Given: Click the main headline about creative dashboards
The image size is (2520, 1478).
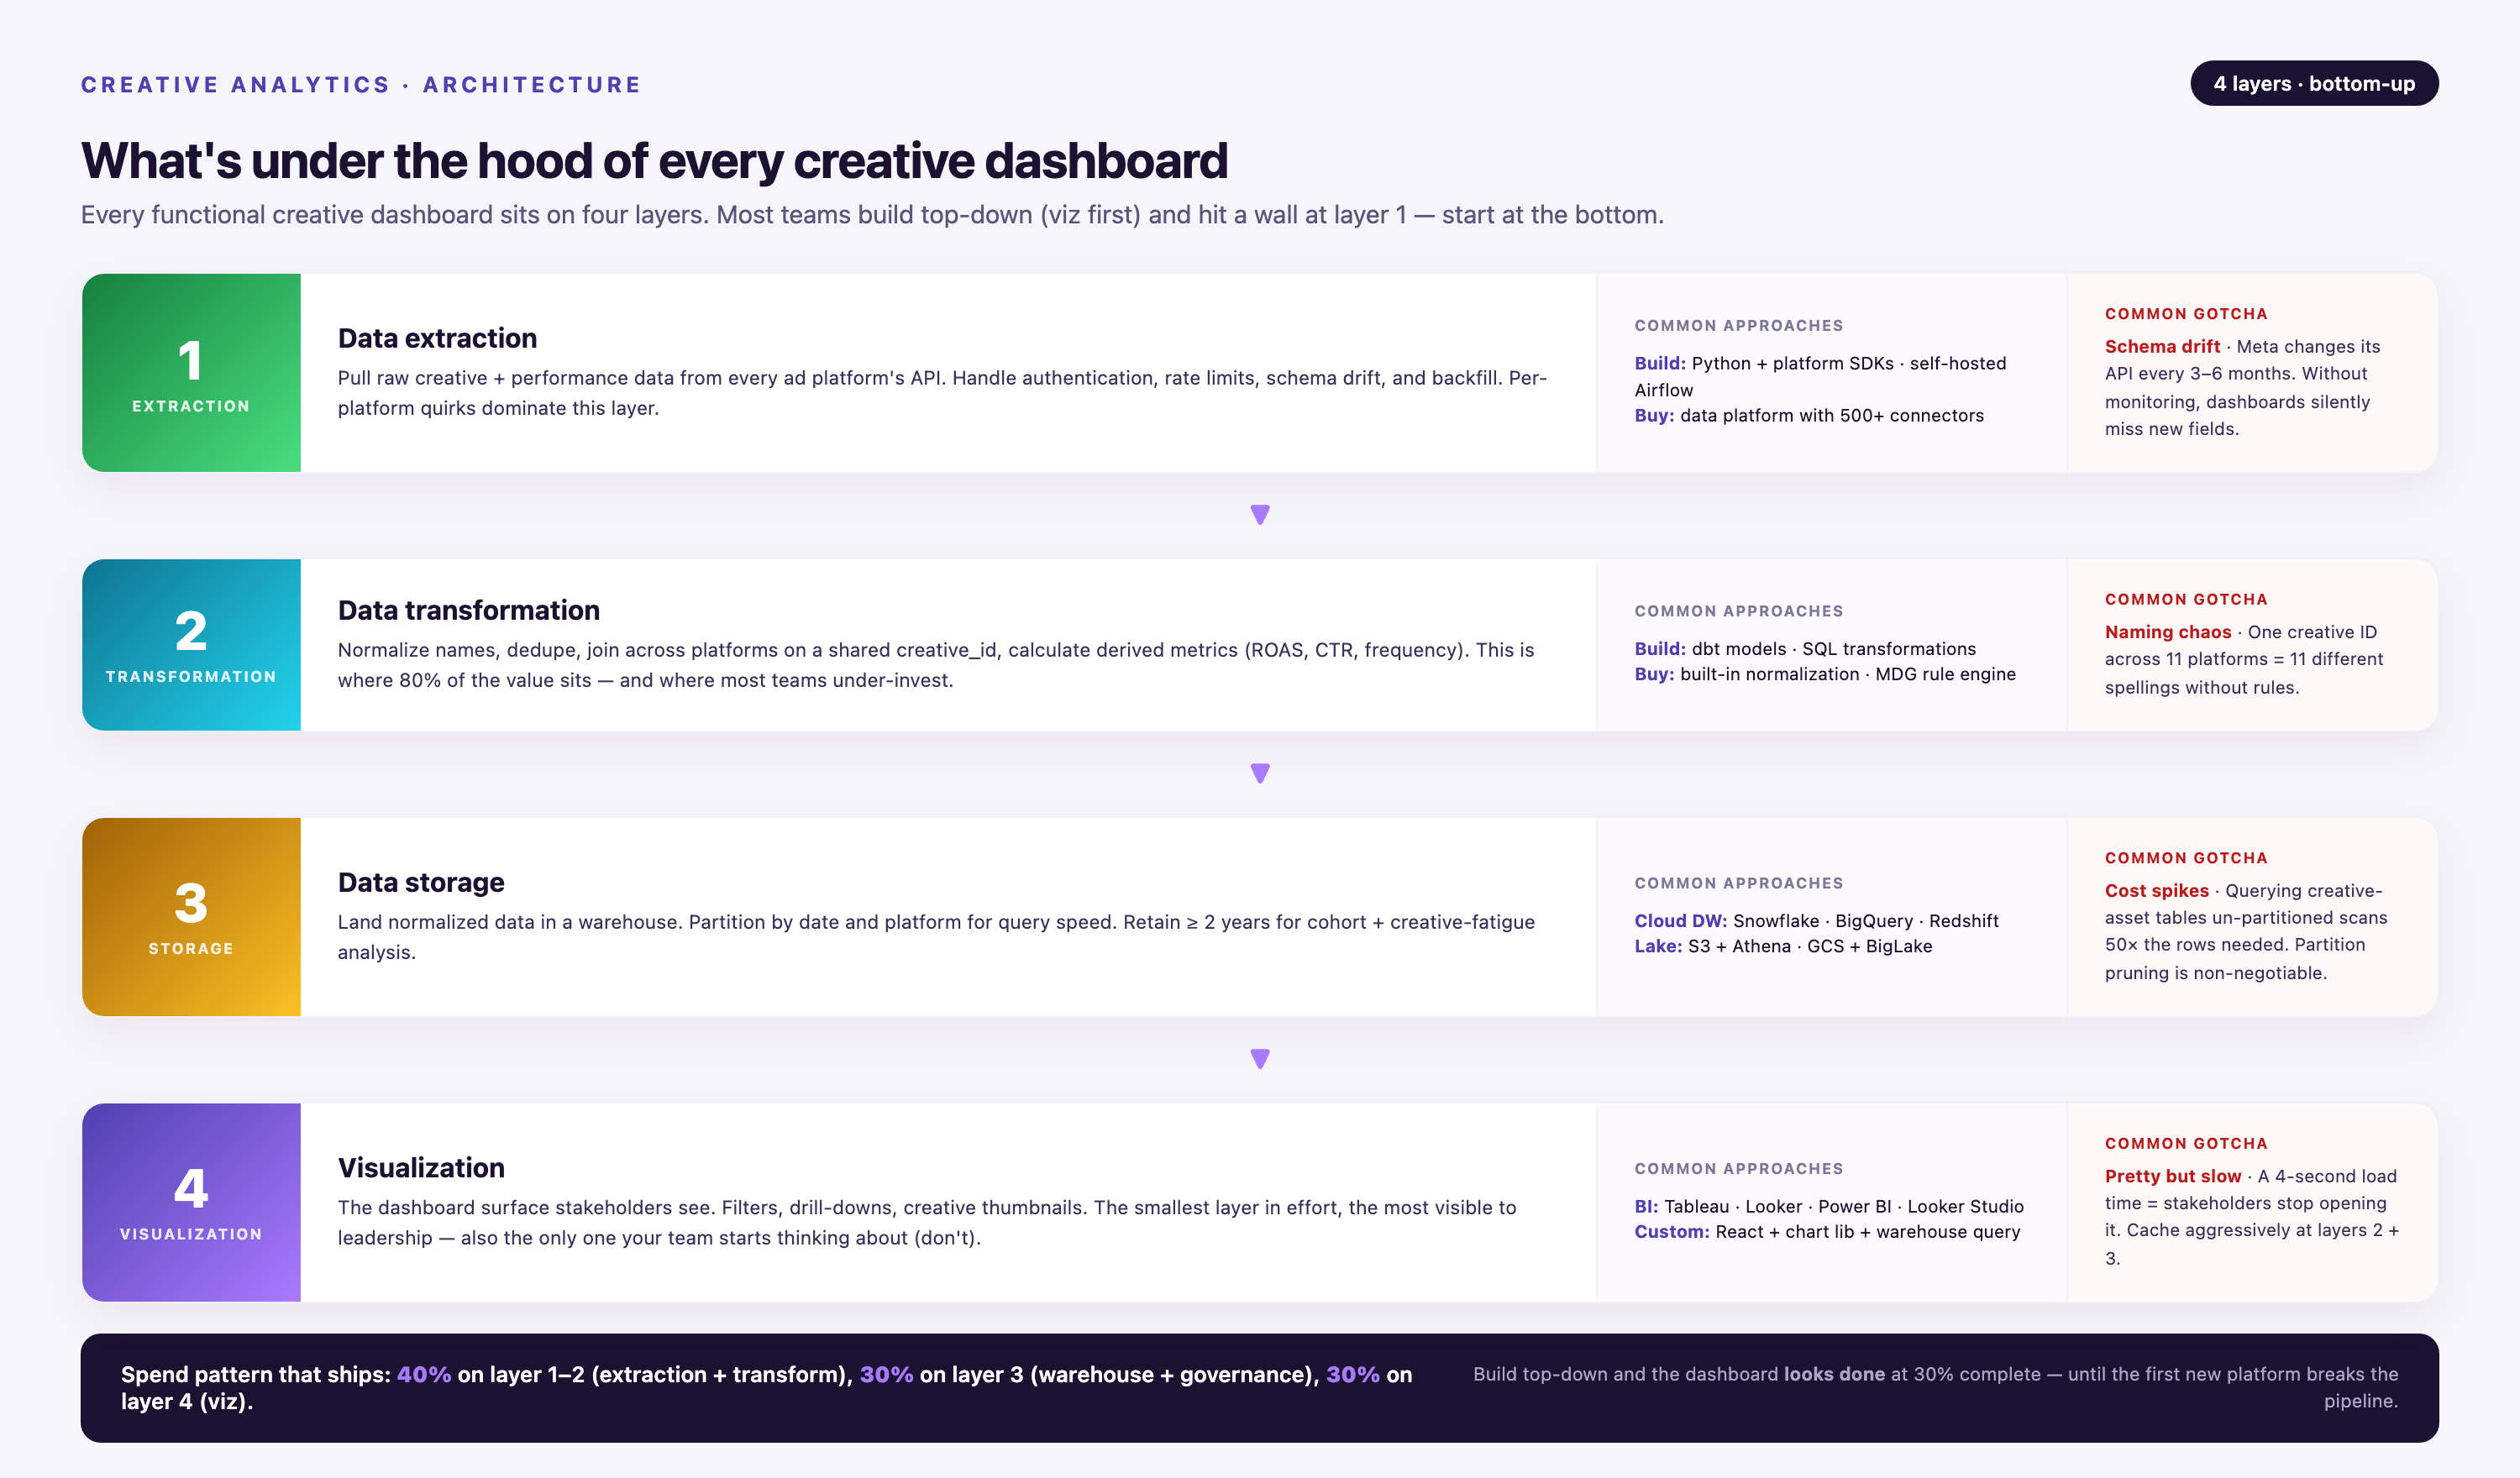Looking at the screenshot, I should (x=654, y=161).
